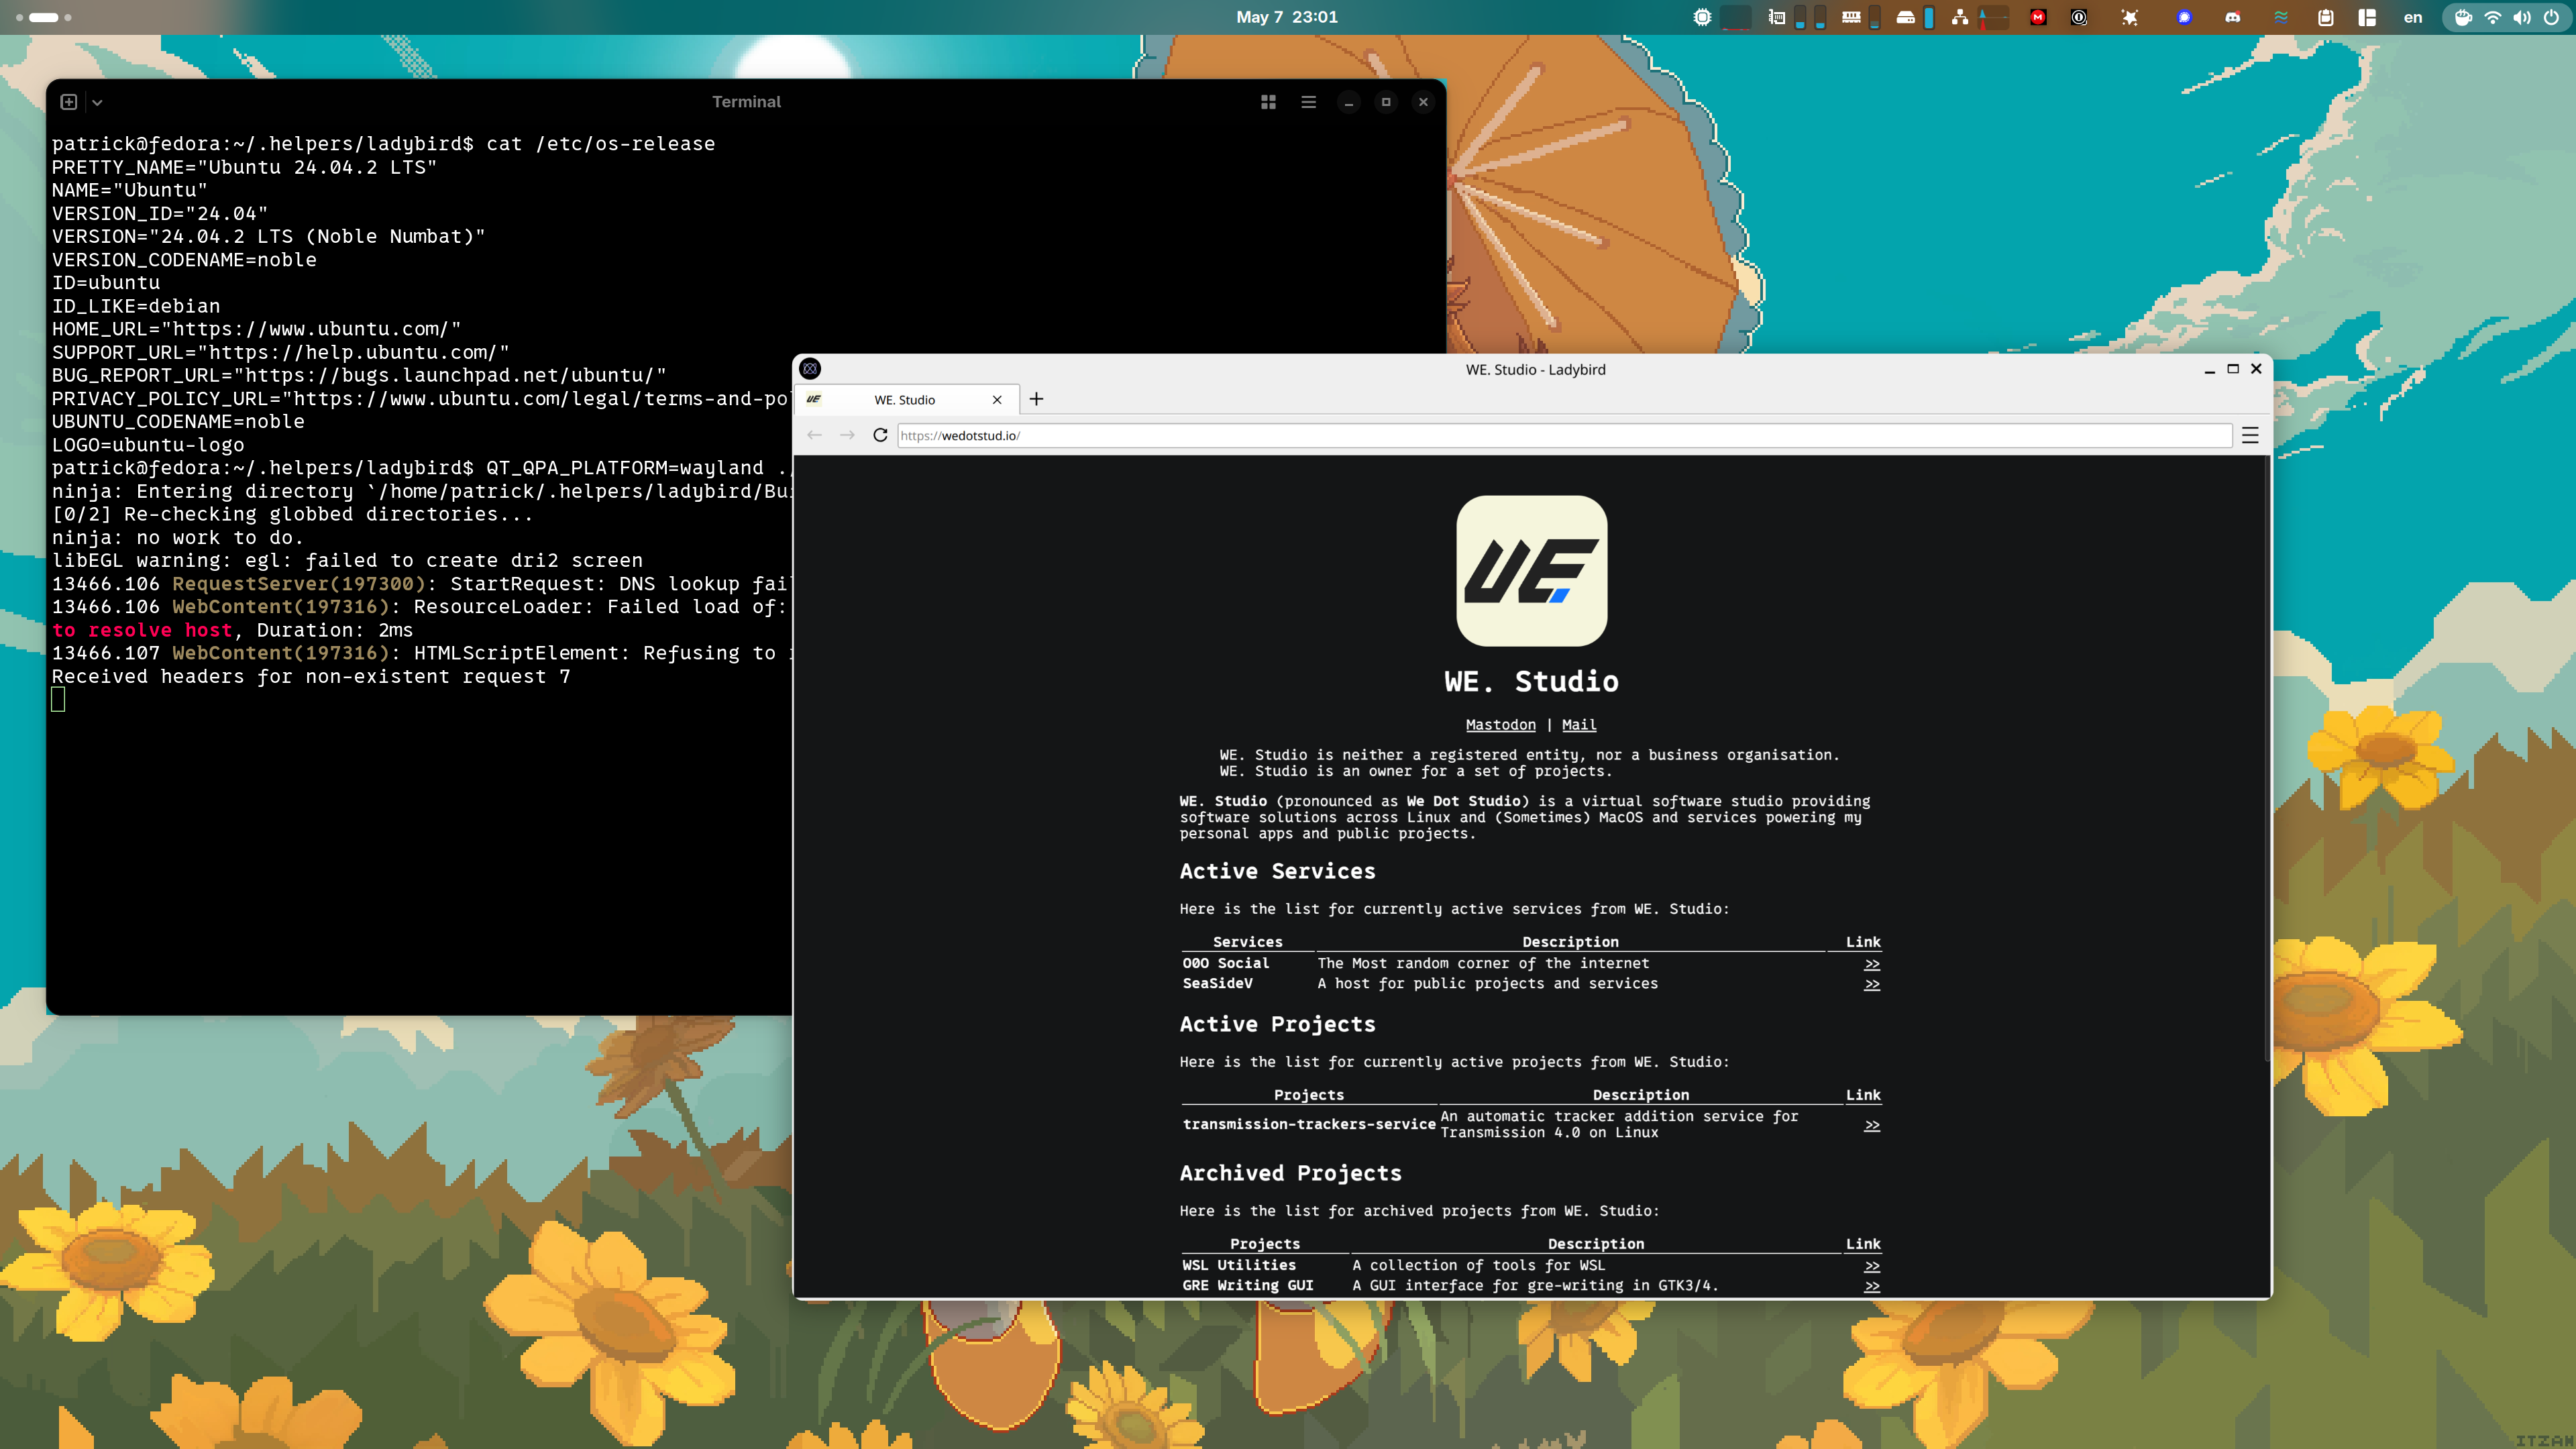Screen dimensions: 2576x1449
Task: Open the date and time menu
Action: pyautogui.click(x=1286, y=17)
